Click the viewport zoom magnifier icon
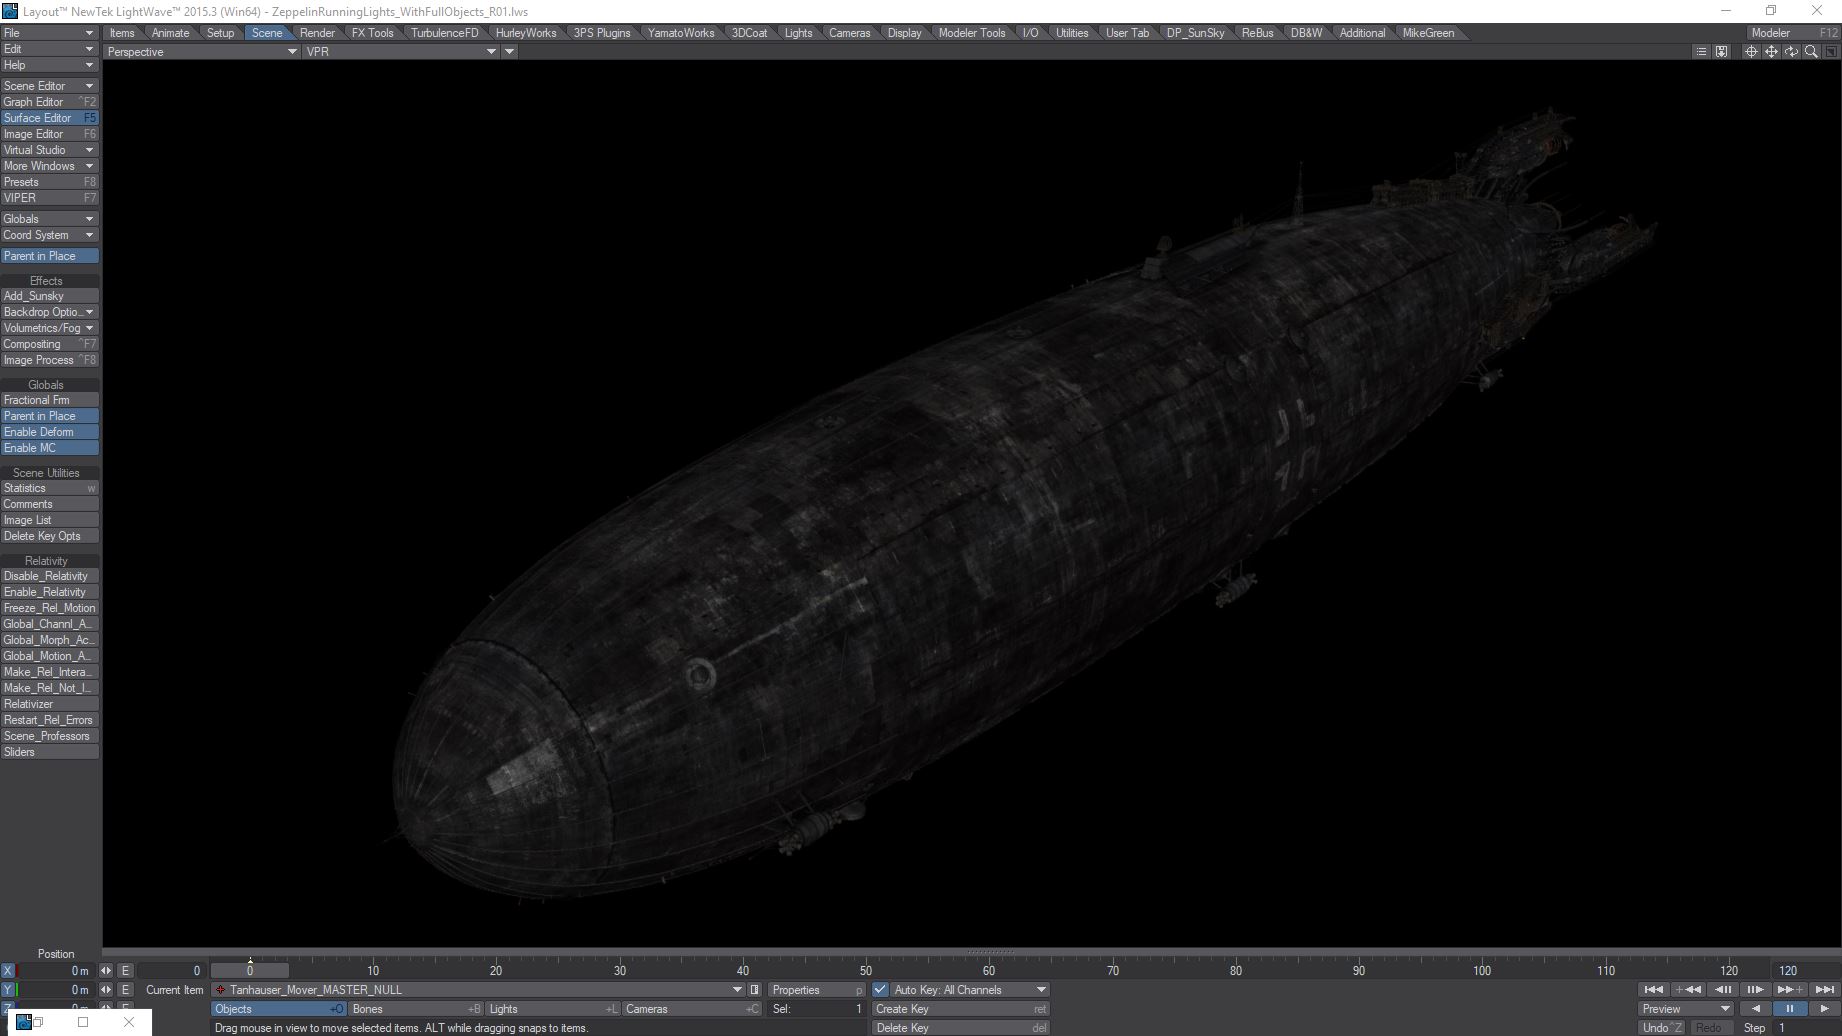The image size is (1842, 1036). (1811, 52)
